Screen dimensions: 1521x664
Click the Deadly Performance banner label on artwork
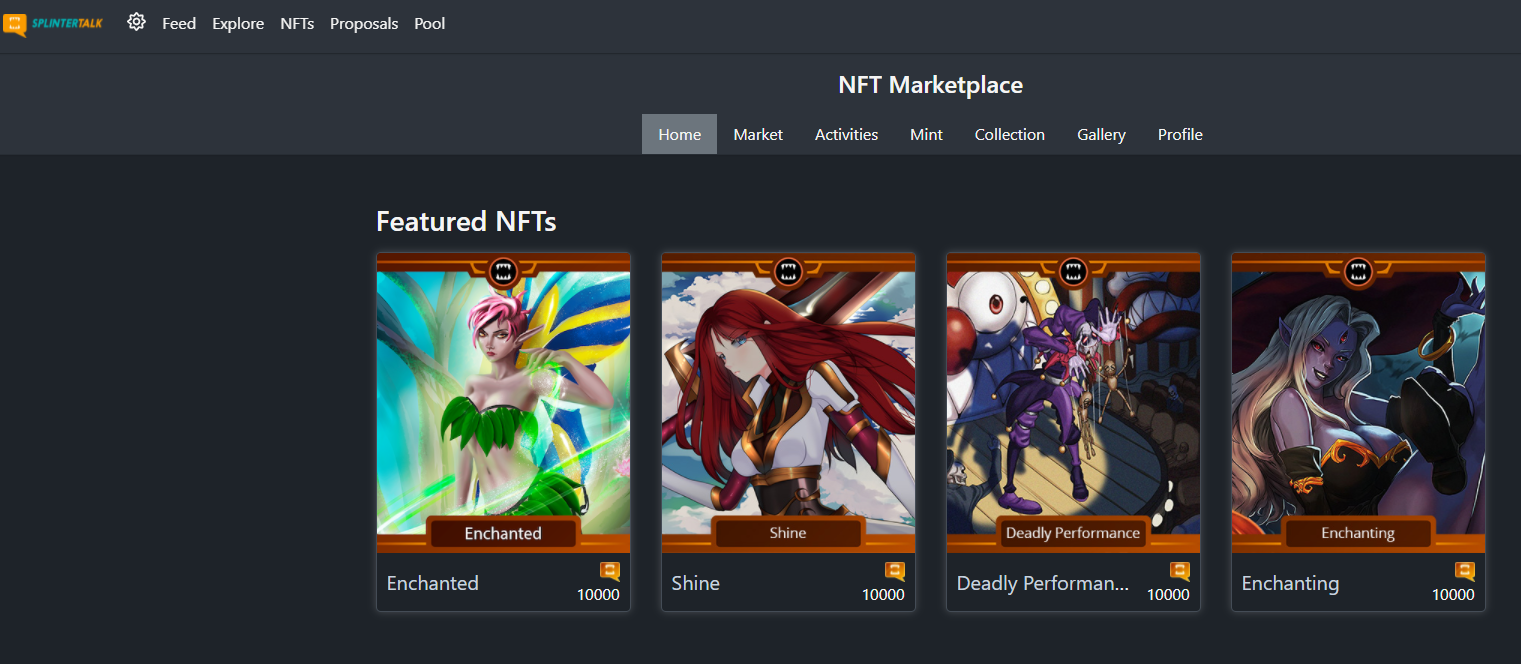point(1073,533)
